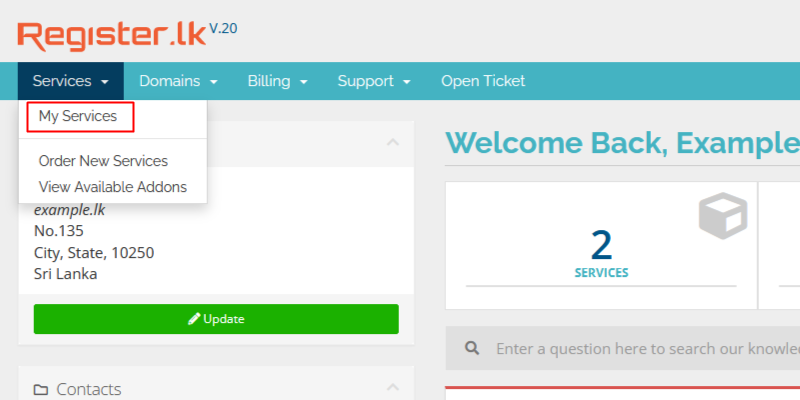
Task: Click the Register.lk logo
Action: pyautogui.click(x=110, y=36)
